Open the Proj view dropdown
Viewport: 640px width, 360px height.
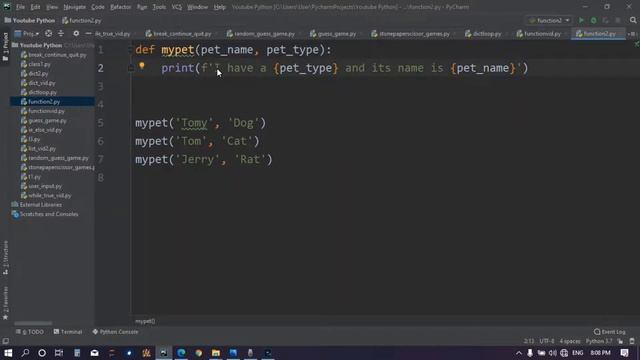coord(27,33)
